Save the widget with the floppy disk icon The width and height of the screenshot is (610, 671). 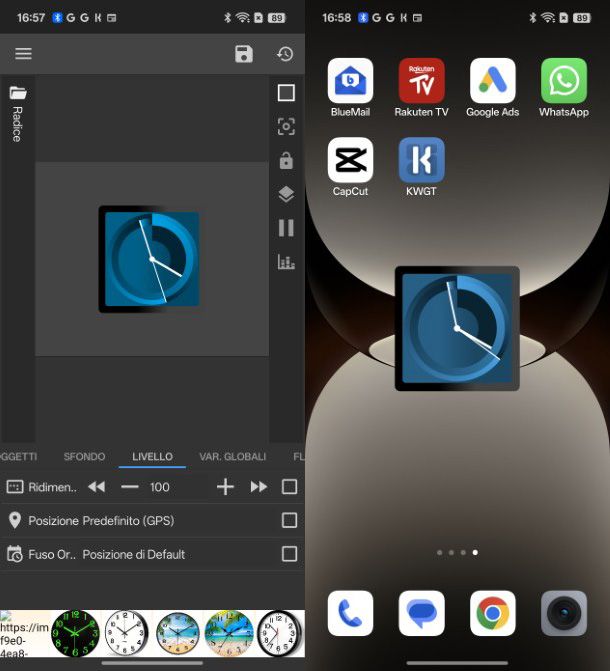pos(244,54)
